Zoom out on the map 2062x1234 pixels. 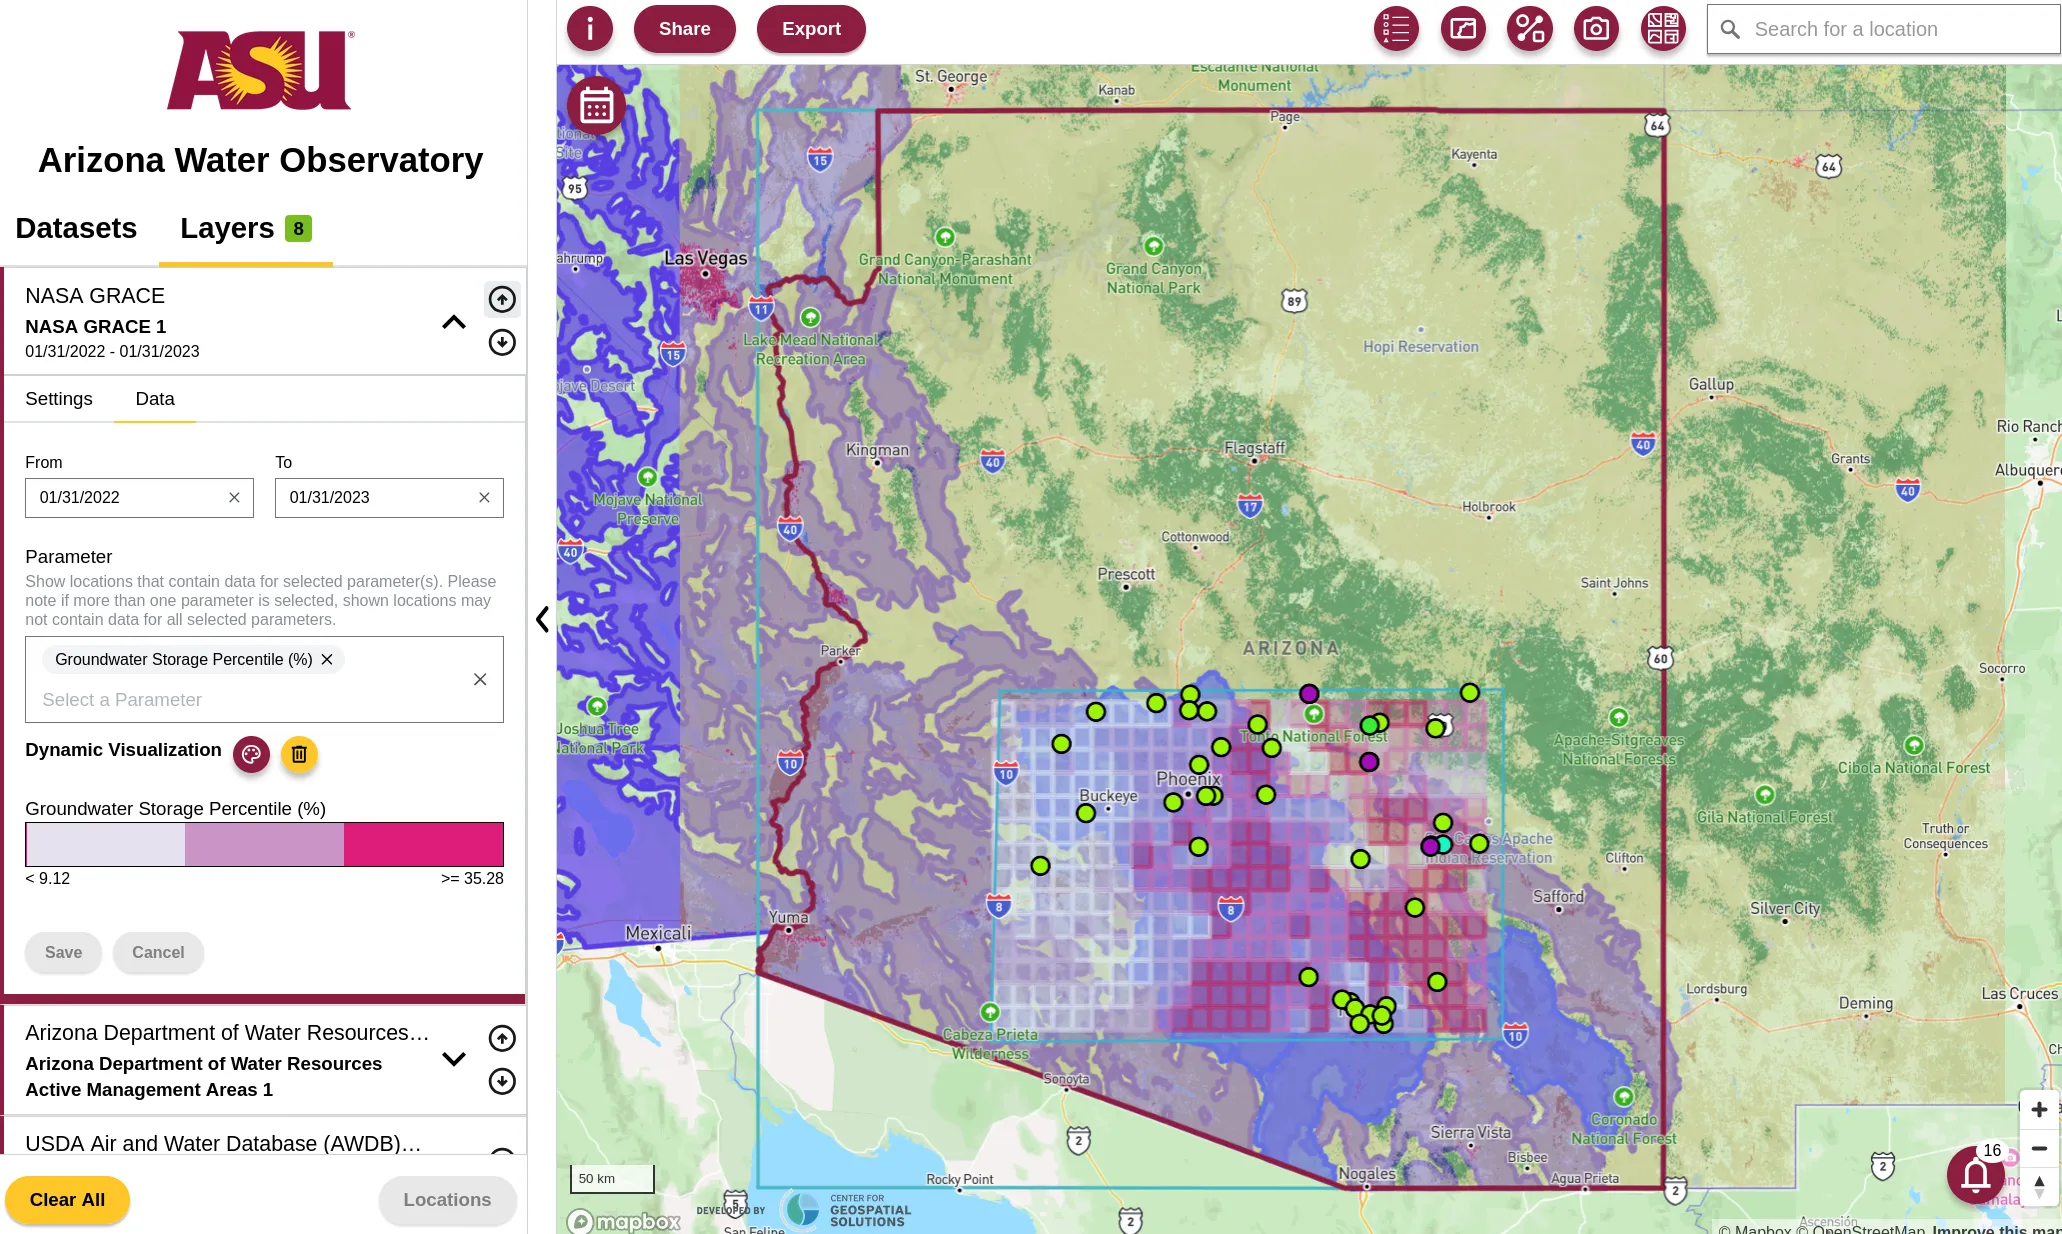point(2039,1148)
